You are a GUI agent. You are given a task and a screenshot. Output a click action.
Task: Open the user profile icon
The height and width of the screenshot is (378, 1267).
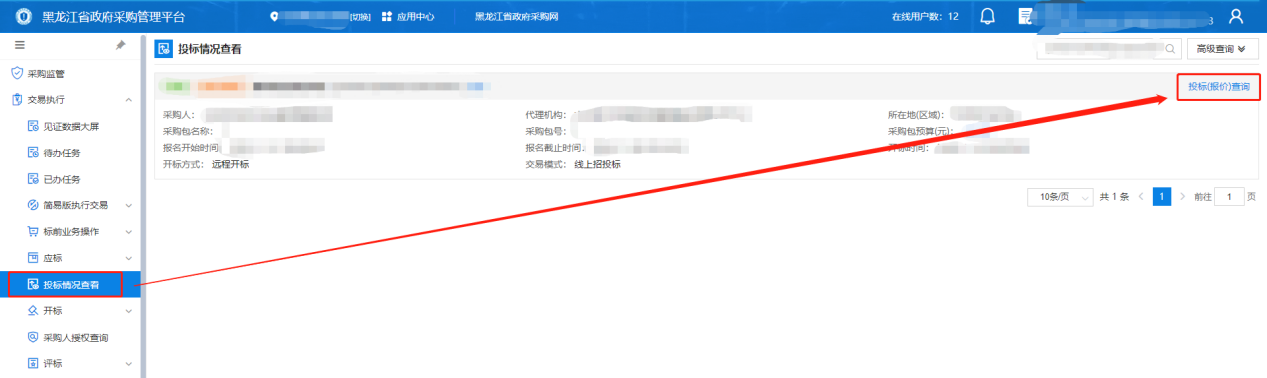[x=1236, y=16]
